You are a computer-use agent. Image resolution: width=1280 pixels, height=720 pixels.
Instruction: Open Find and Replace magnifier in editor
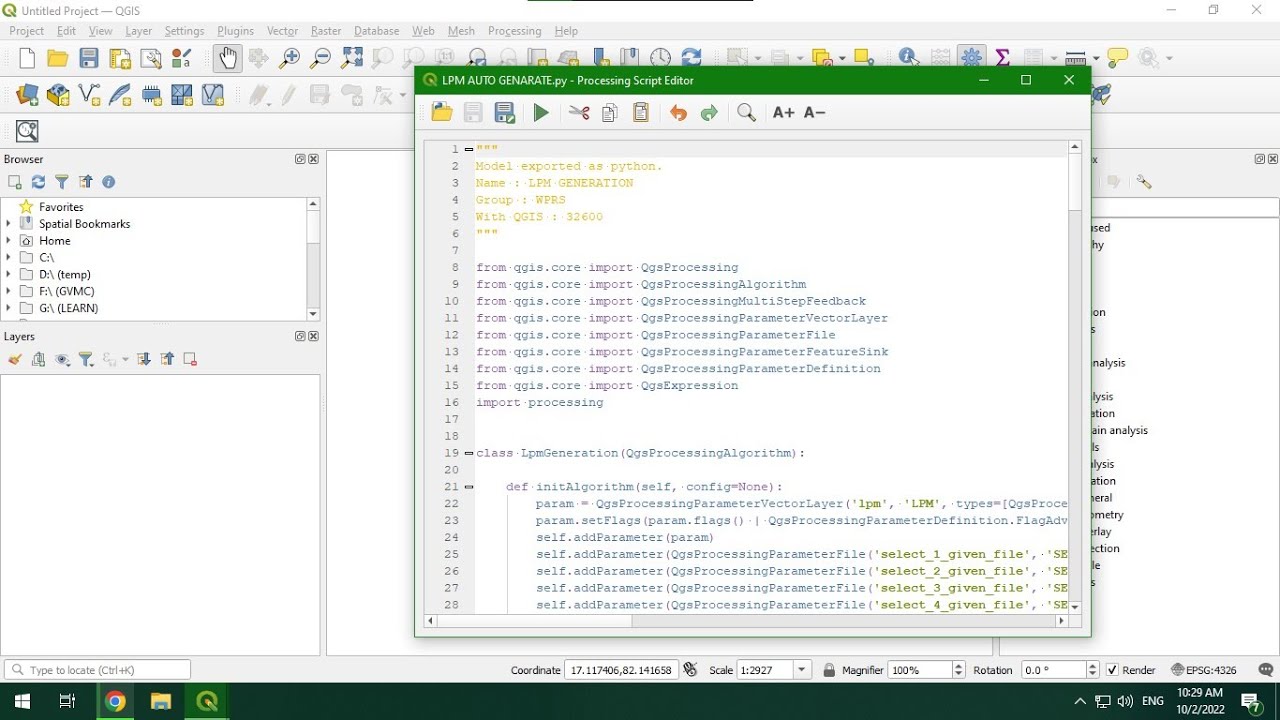pos(746,113)
